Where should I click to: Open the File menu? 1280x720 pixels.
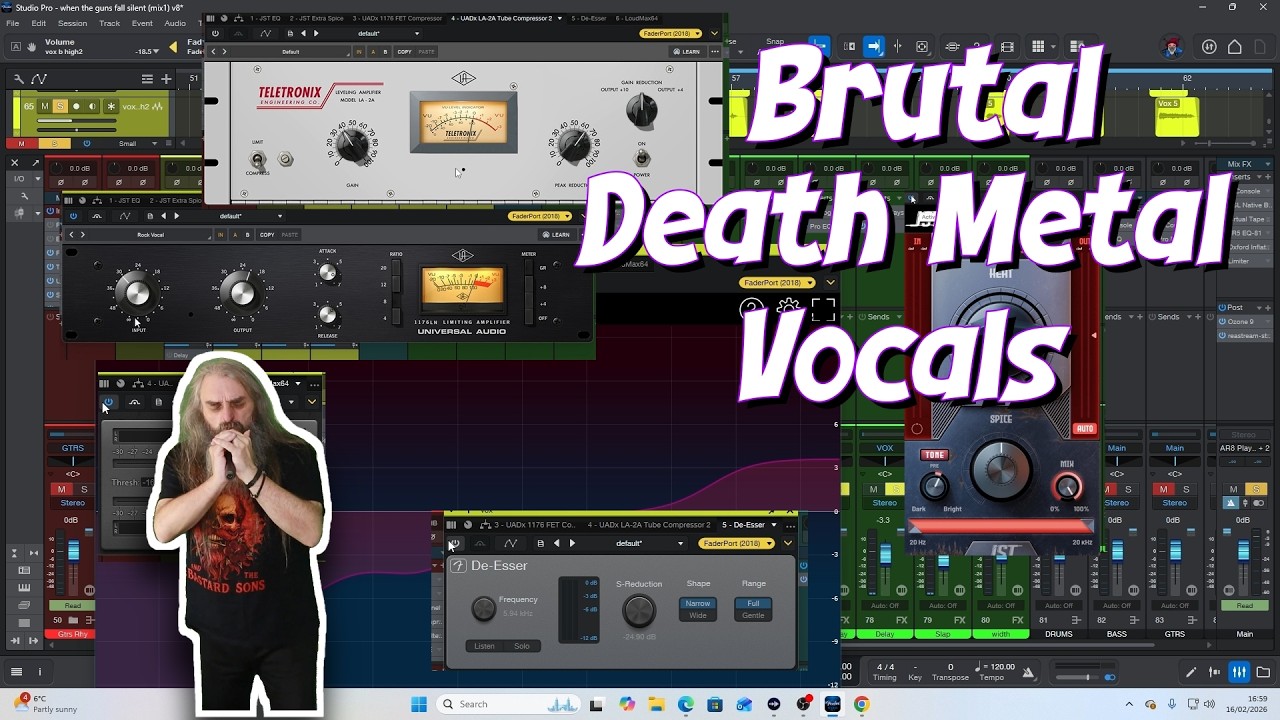coord(13,23)
